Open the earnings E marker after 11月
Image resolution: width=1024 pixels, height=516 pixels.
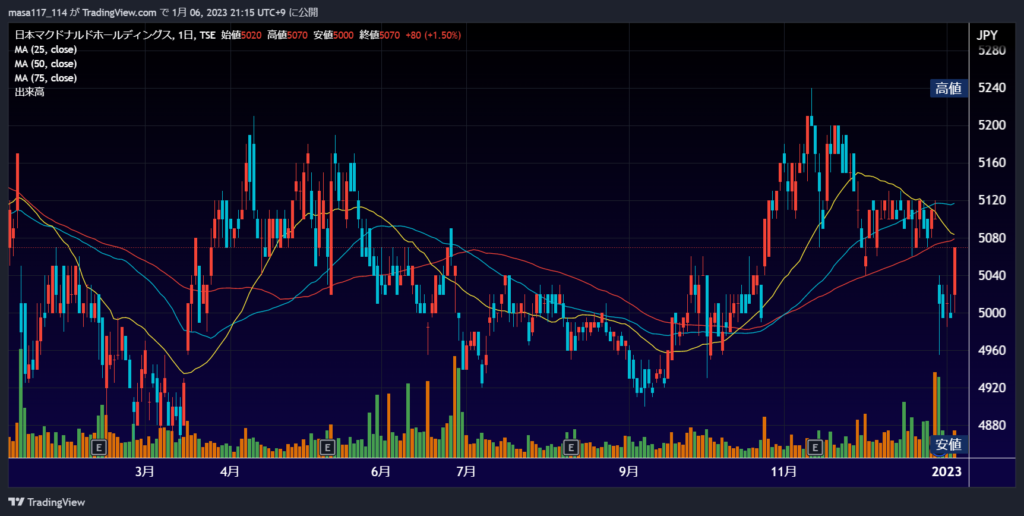click(815, 447)
